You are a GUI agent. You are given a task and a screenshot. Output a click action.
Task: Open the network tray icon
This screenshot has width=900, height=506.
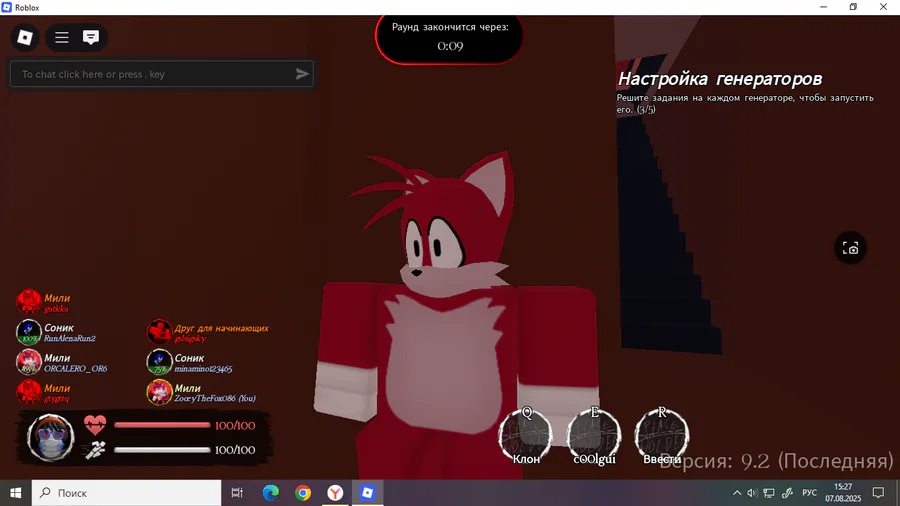pos(769,493)
